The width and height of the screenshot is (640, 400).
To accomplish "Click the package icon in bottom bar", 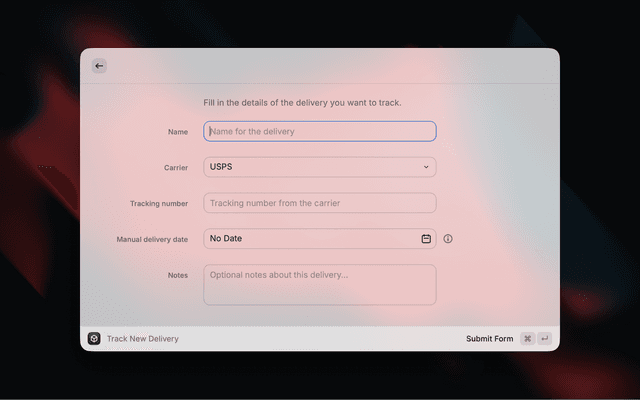I will point(94,339).
